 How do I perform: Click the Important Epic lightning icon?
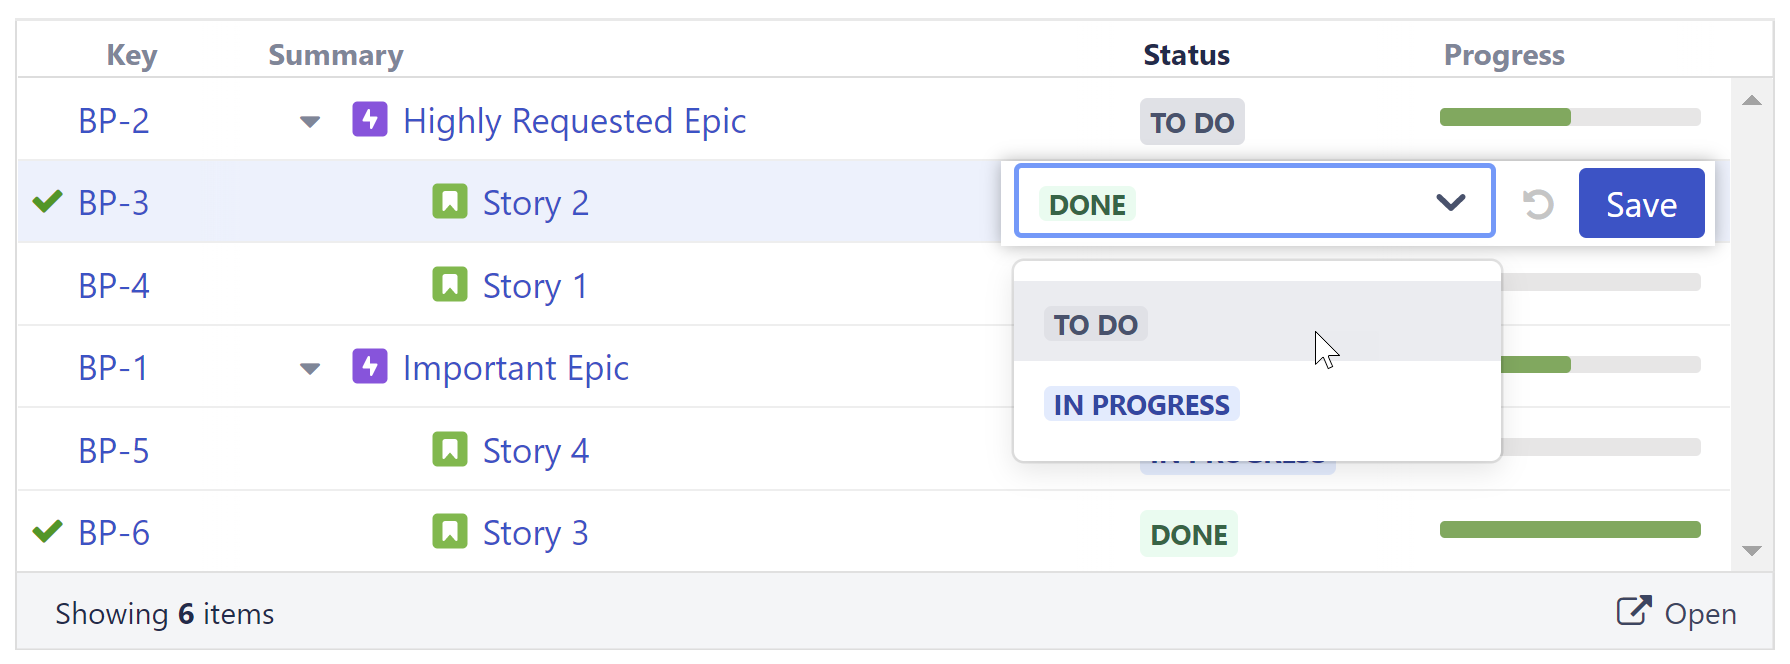tap(370, 367)
